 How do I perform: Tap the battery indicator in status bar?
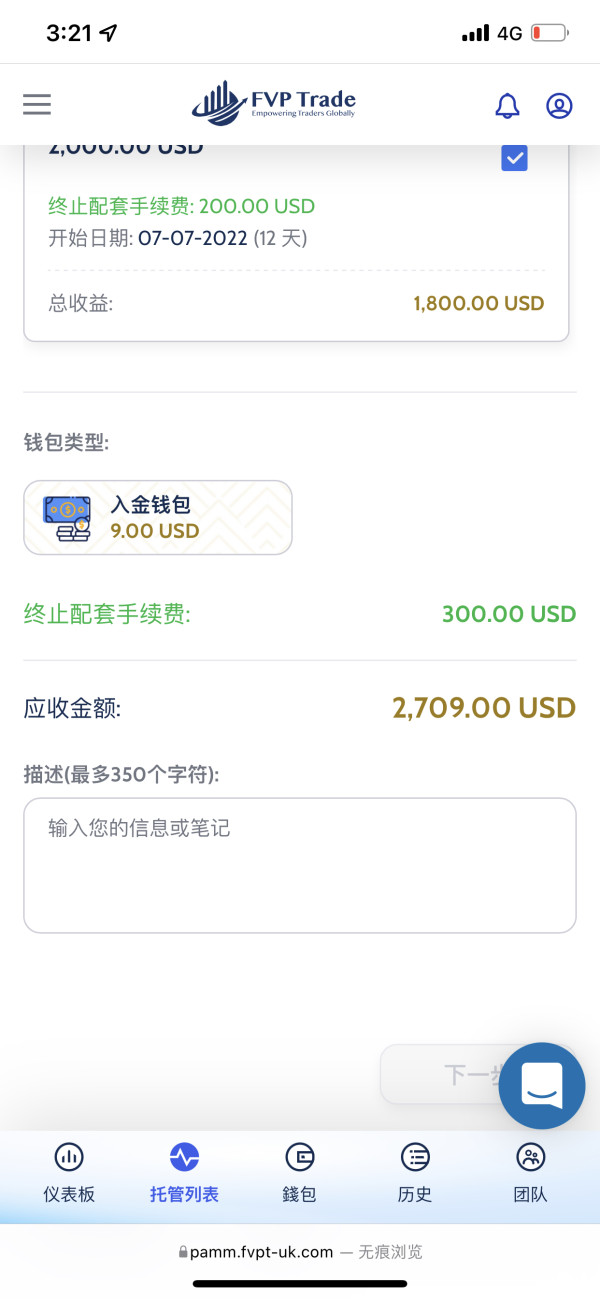pyautogui.click(x=550, y=33)
